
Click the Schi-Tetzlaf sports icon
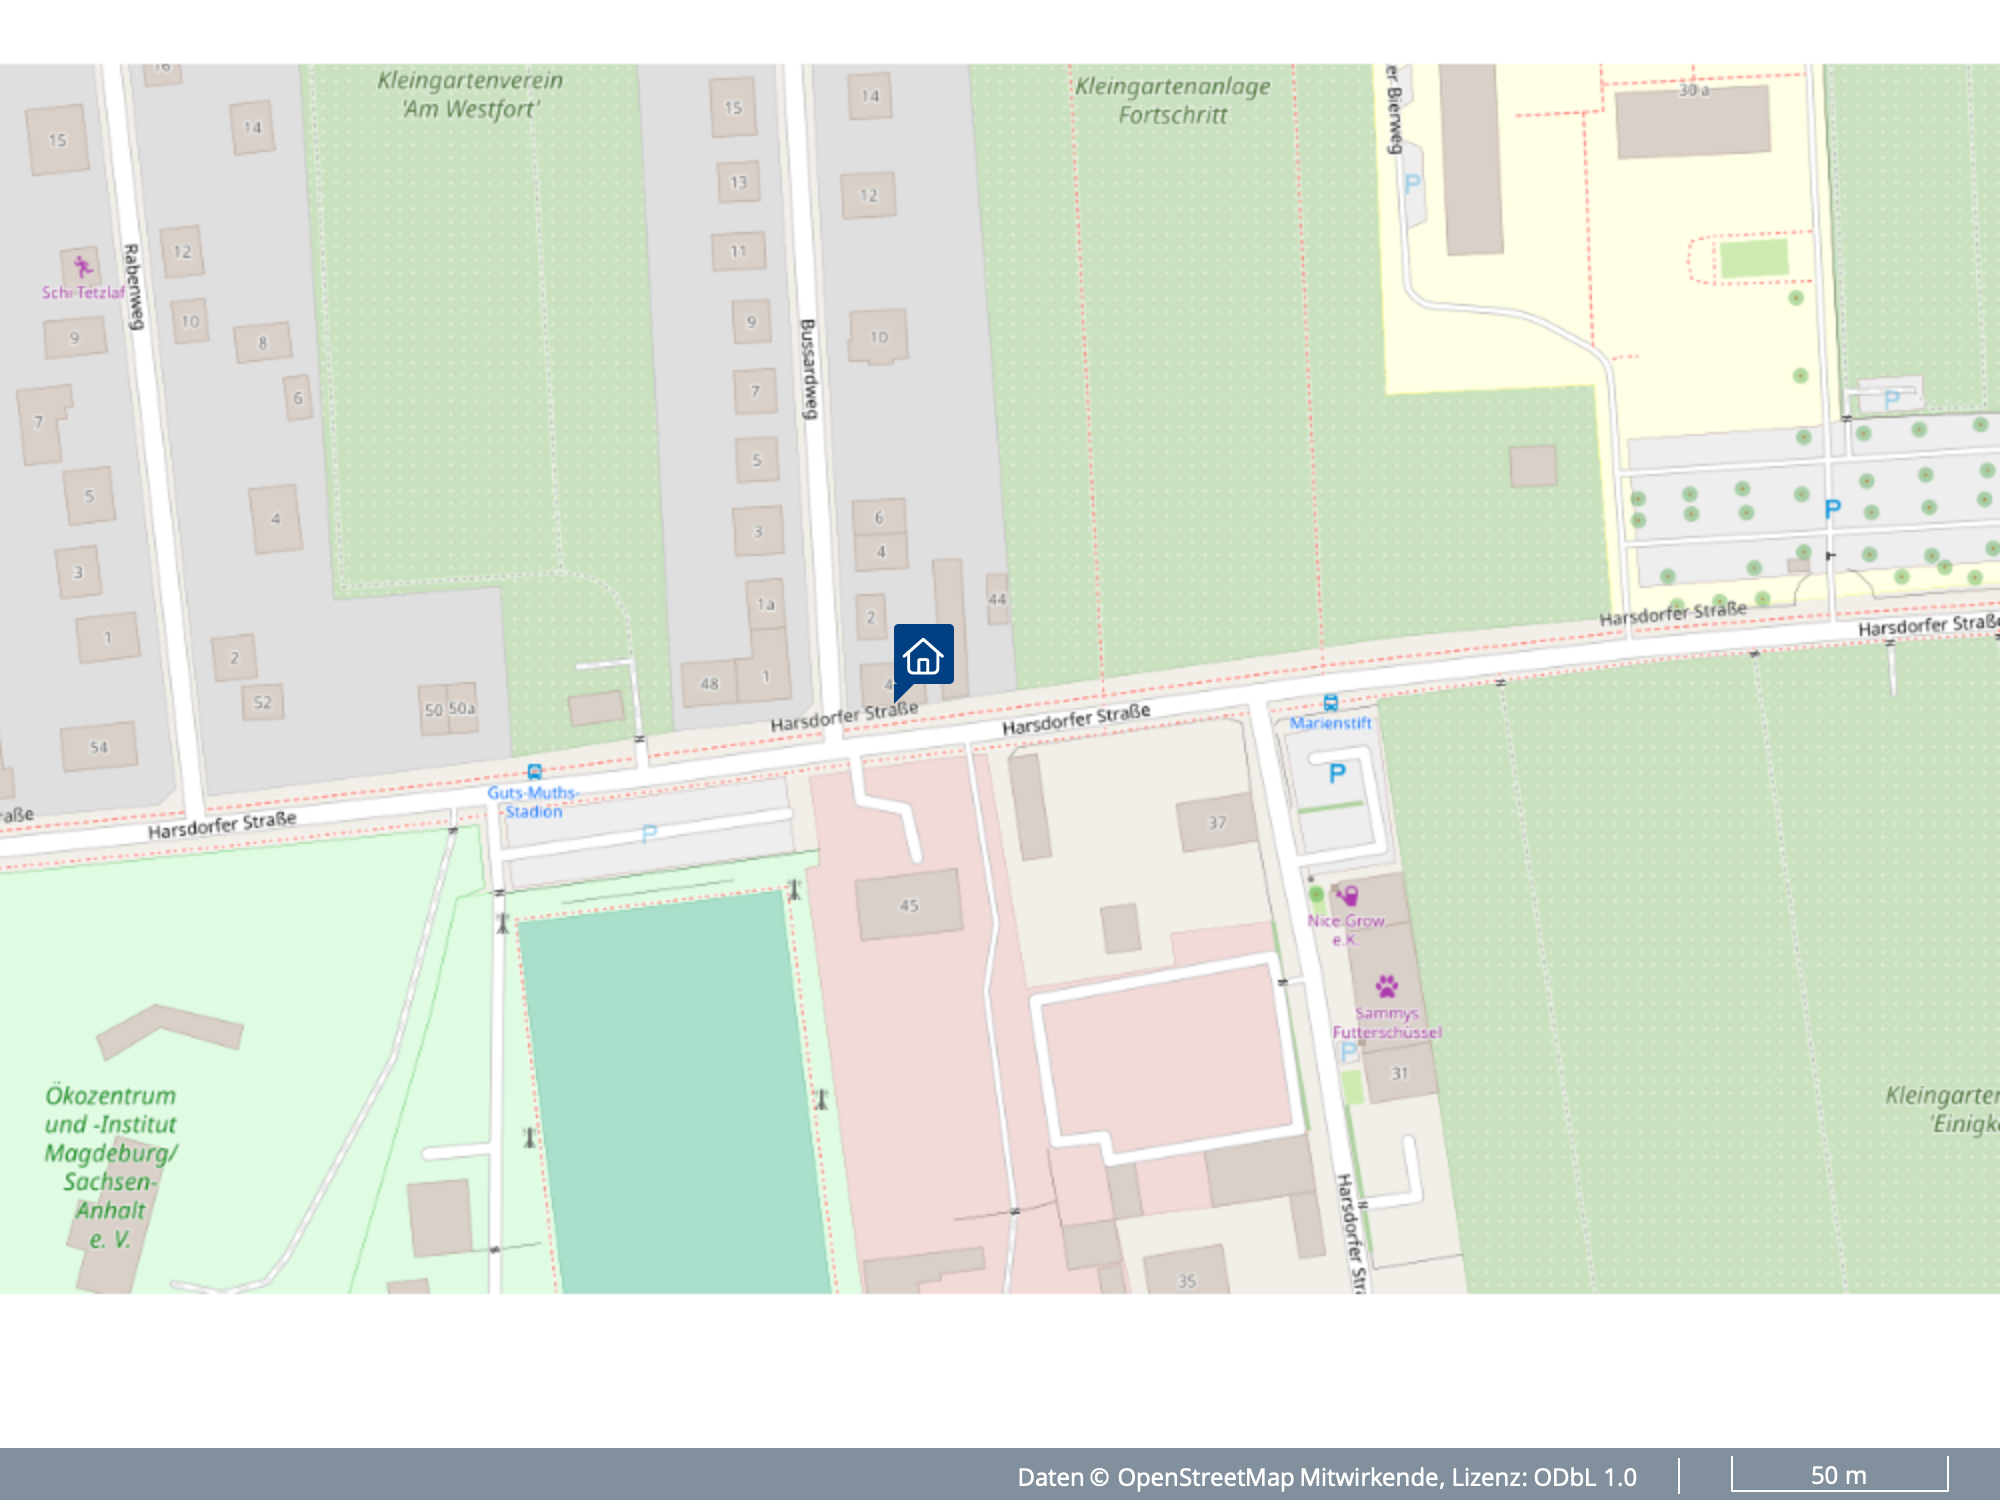(82, 267)
